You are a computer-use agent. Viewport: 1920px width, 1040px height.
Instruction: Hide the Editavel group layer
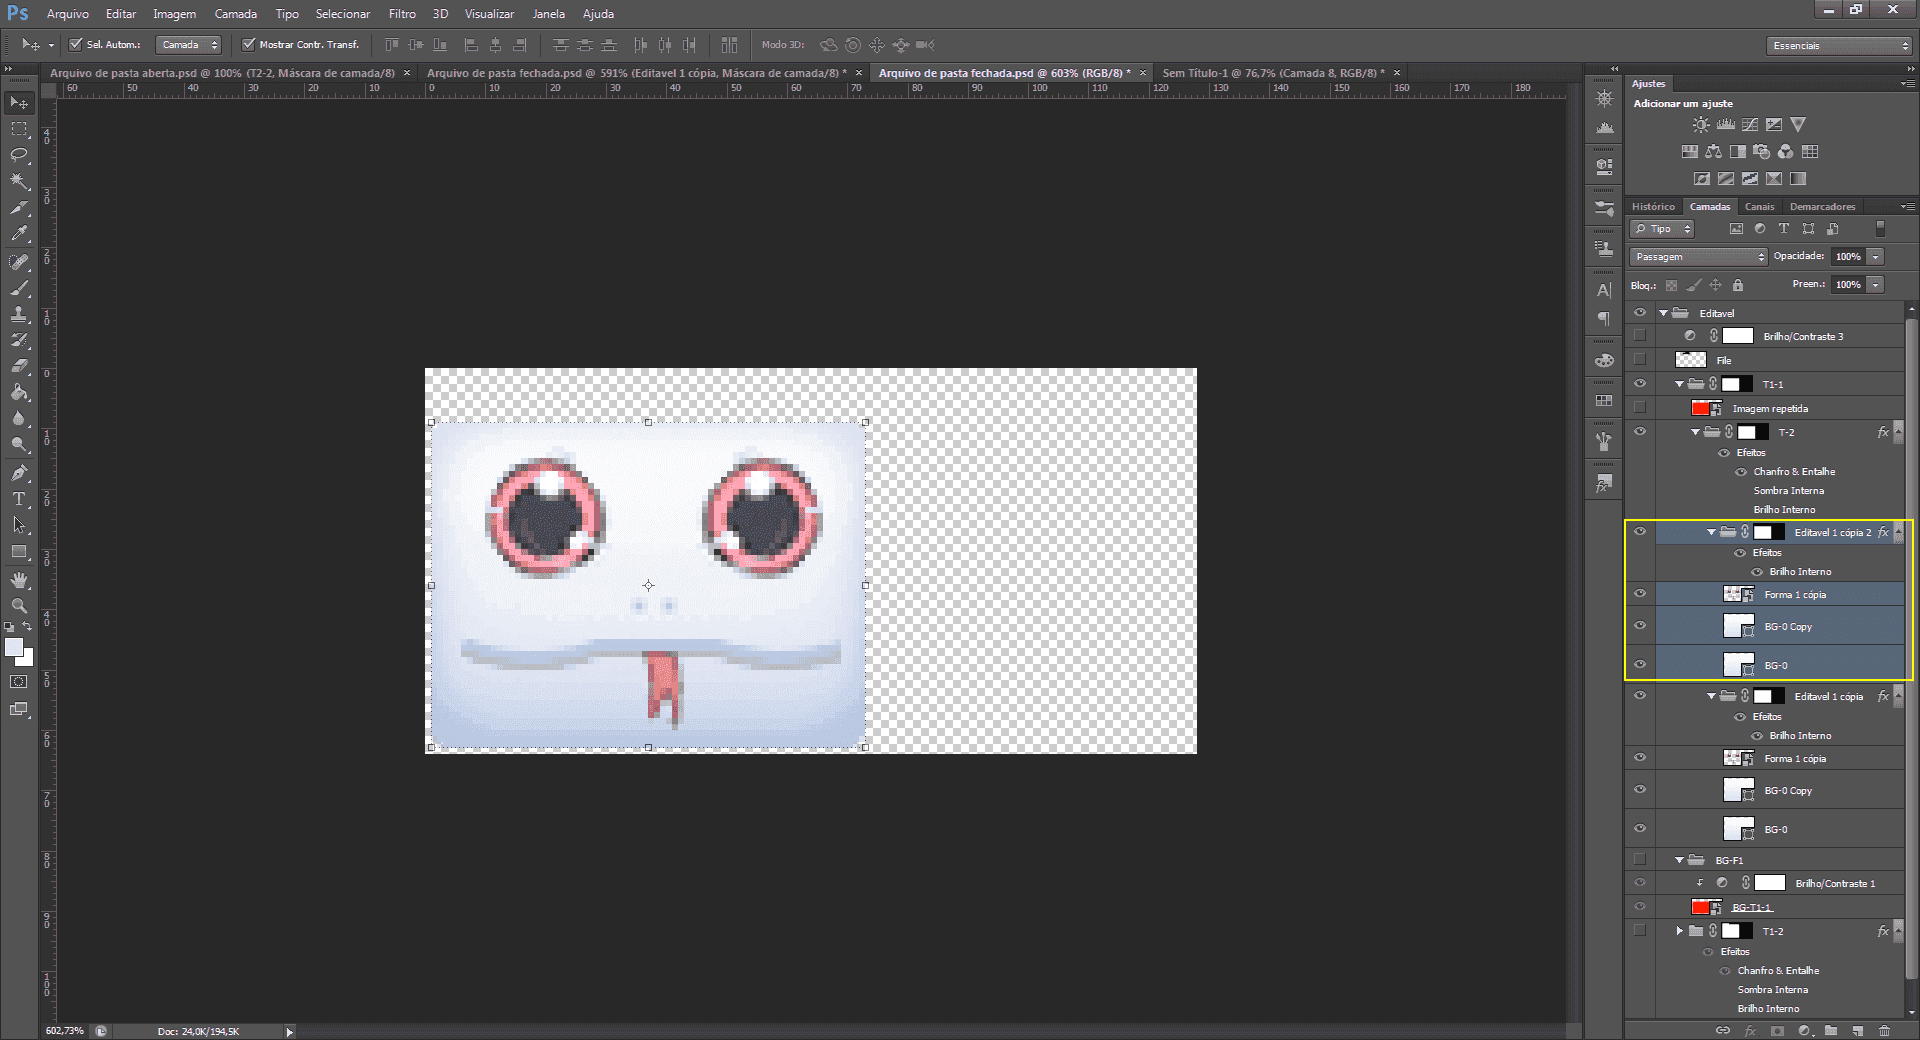(x=1640, y=313)
